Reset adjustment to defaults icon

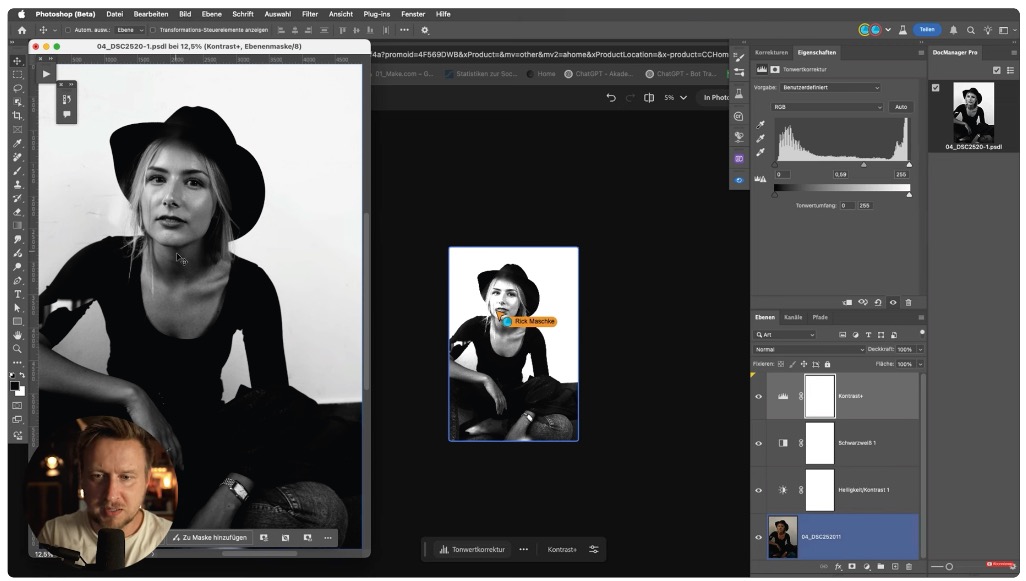(877, 302)
